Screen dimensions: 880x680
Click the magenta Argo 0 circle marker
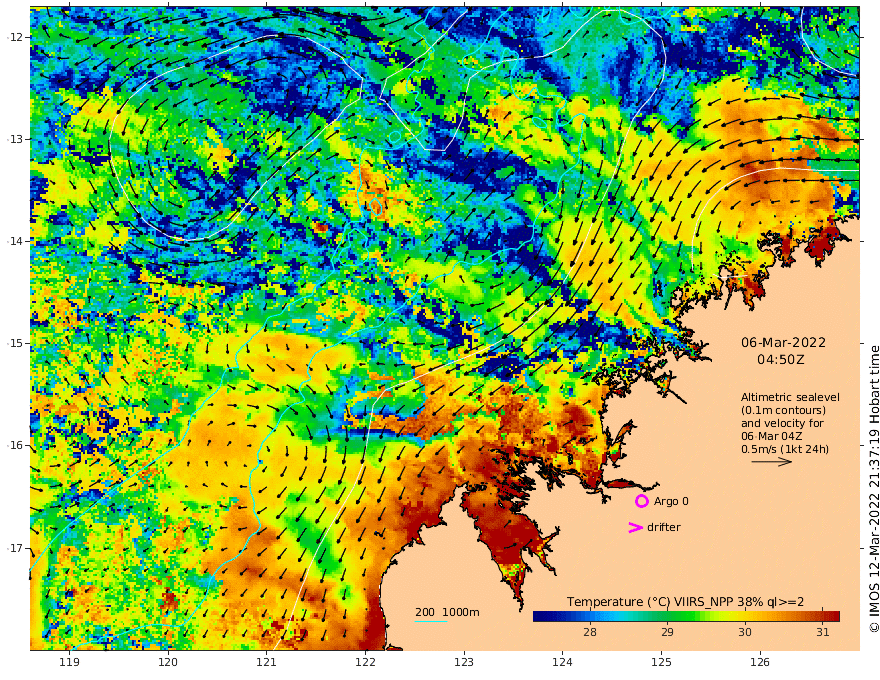point(641,501)
